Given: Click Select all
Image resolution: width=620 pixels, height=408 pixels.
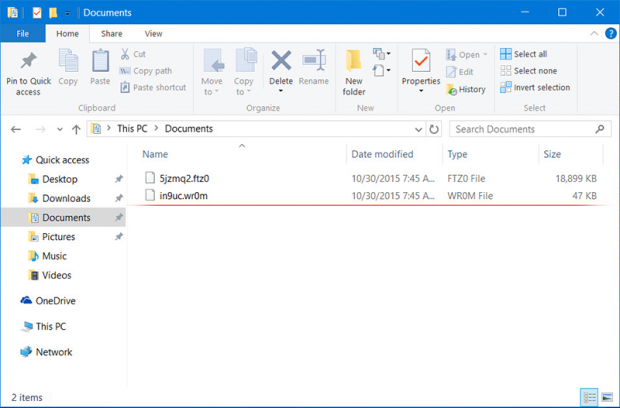Looking at the screenshot, I should [524, 54].
